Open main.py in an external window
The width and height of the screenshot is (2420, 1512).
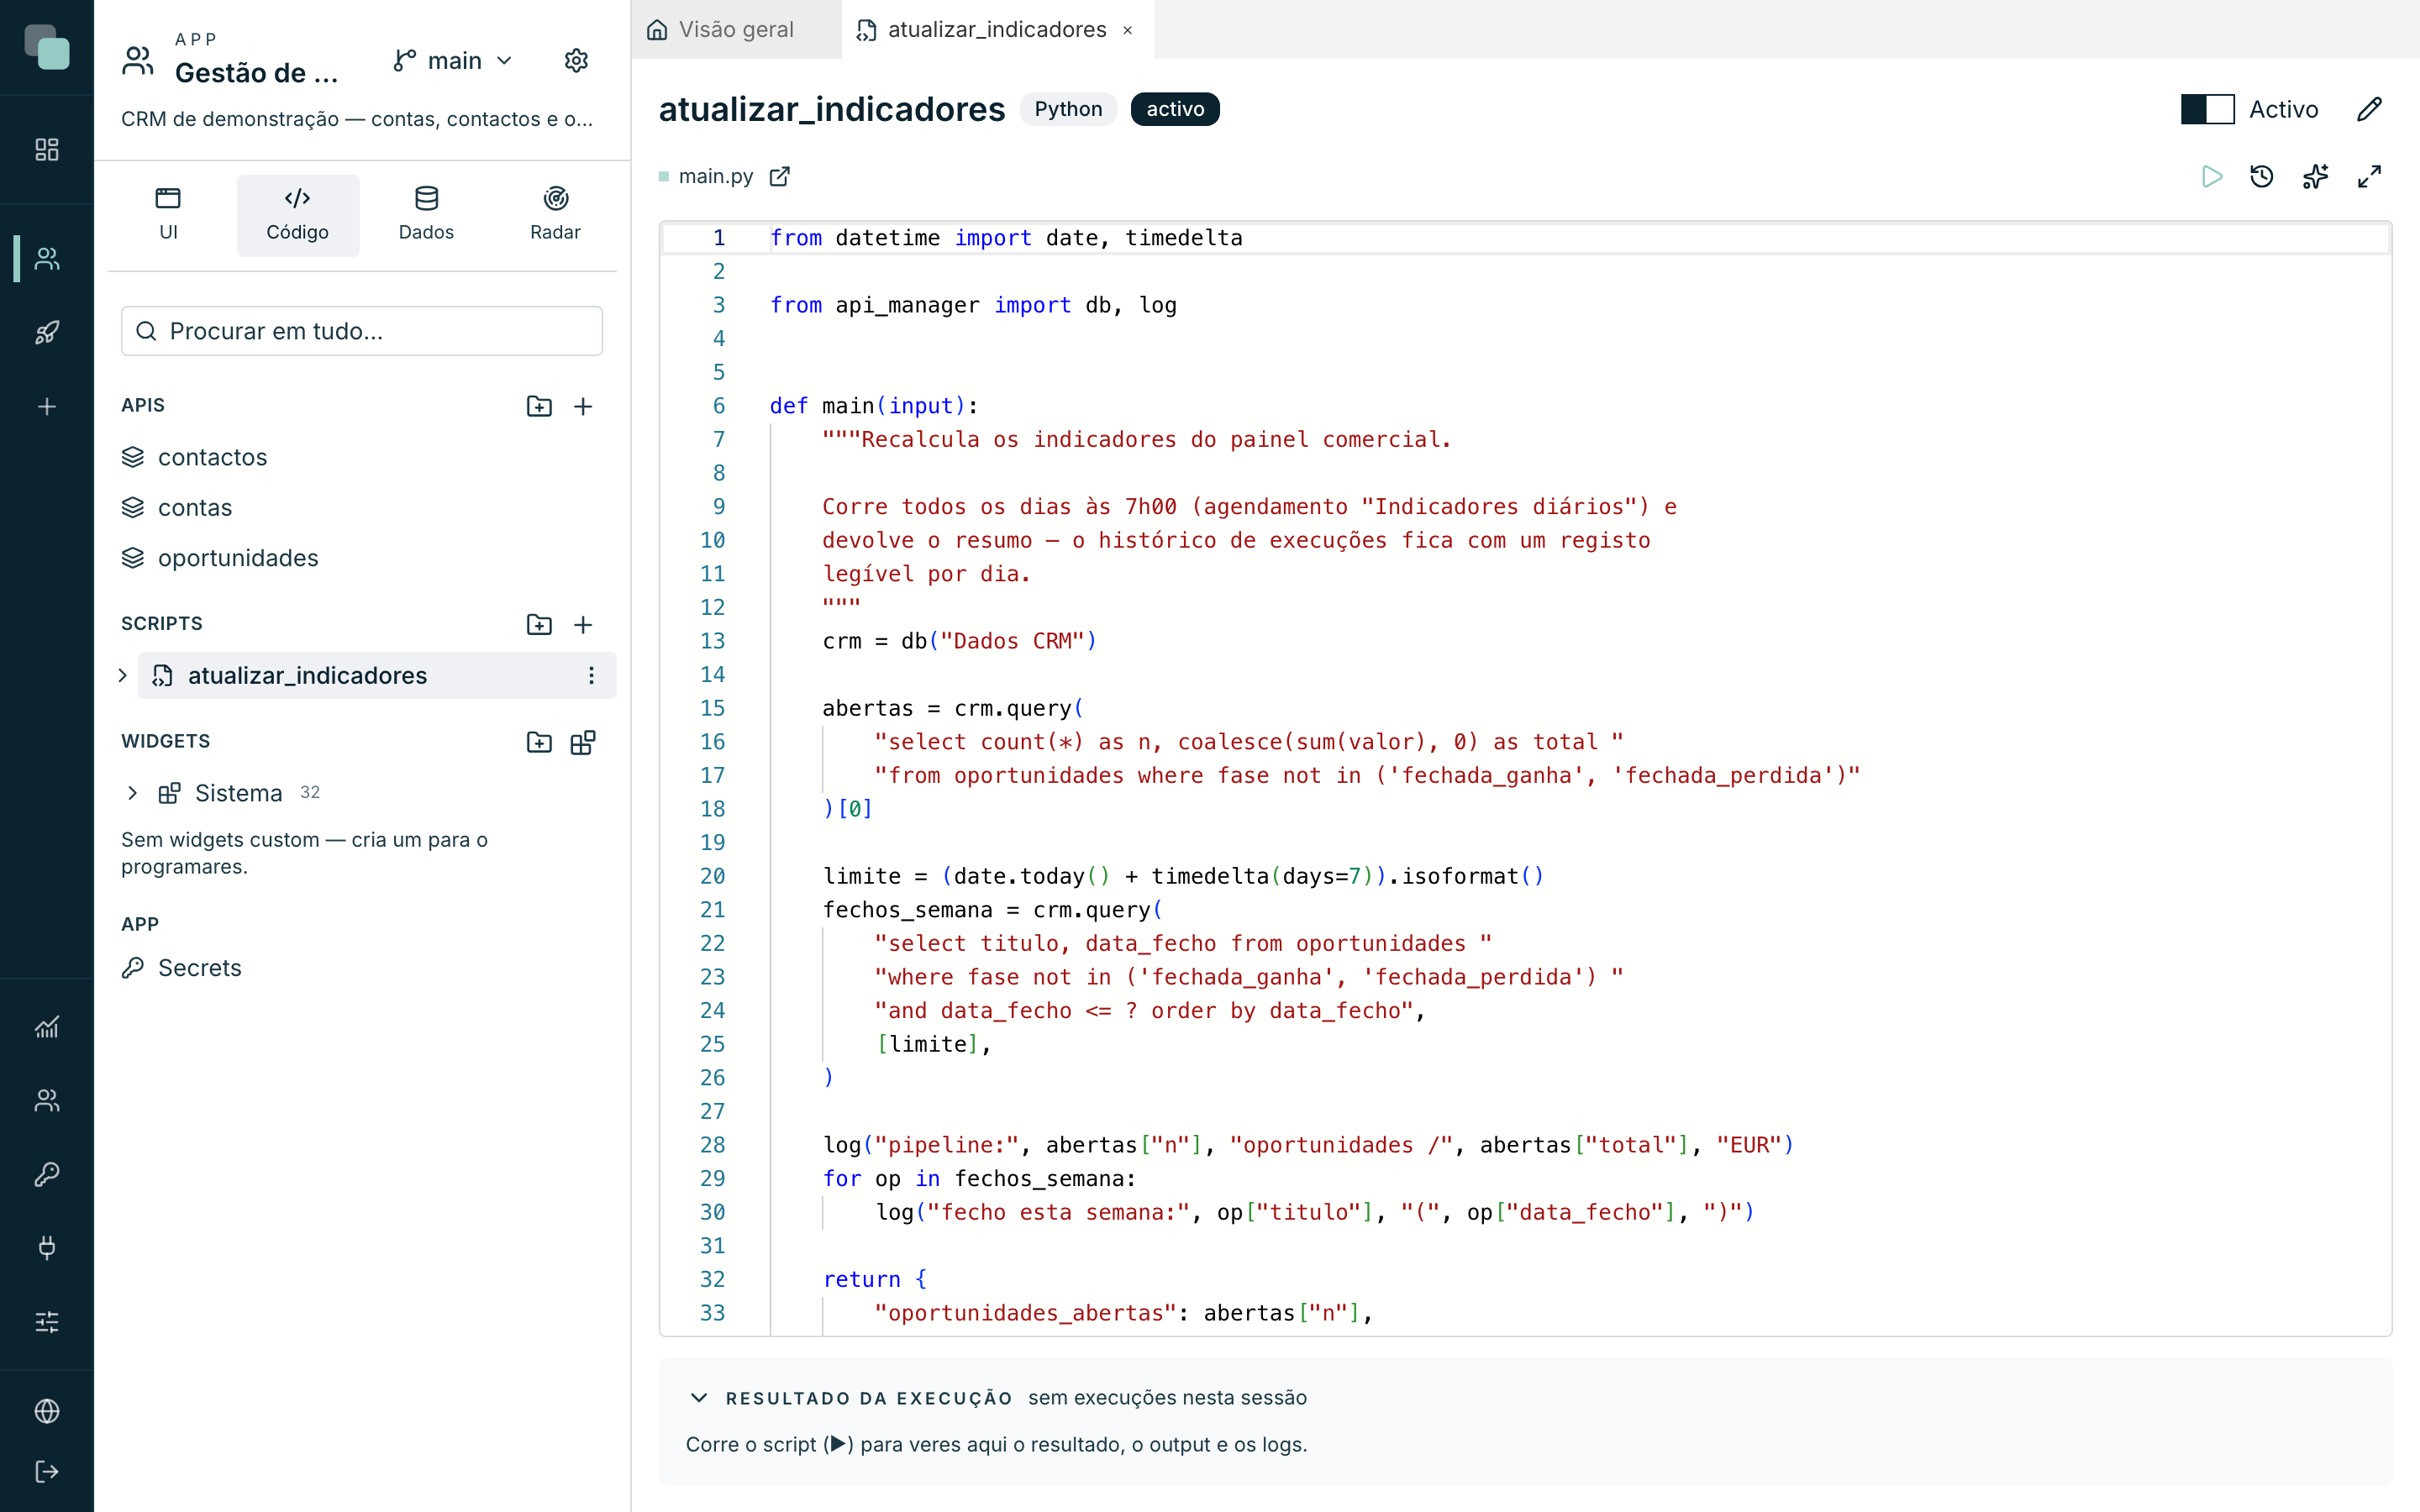780,176
